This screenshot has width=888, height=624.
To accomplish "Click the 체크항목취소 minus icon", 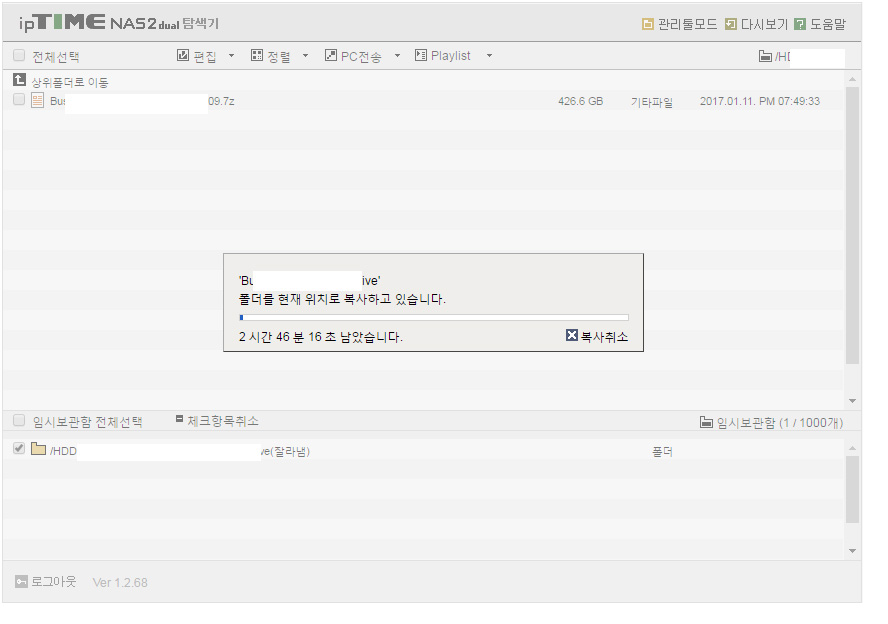I will [180, 419].
